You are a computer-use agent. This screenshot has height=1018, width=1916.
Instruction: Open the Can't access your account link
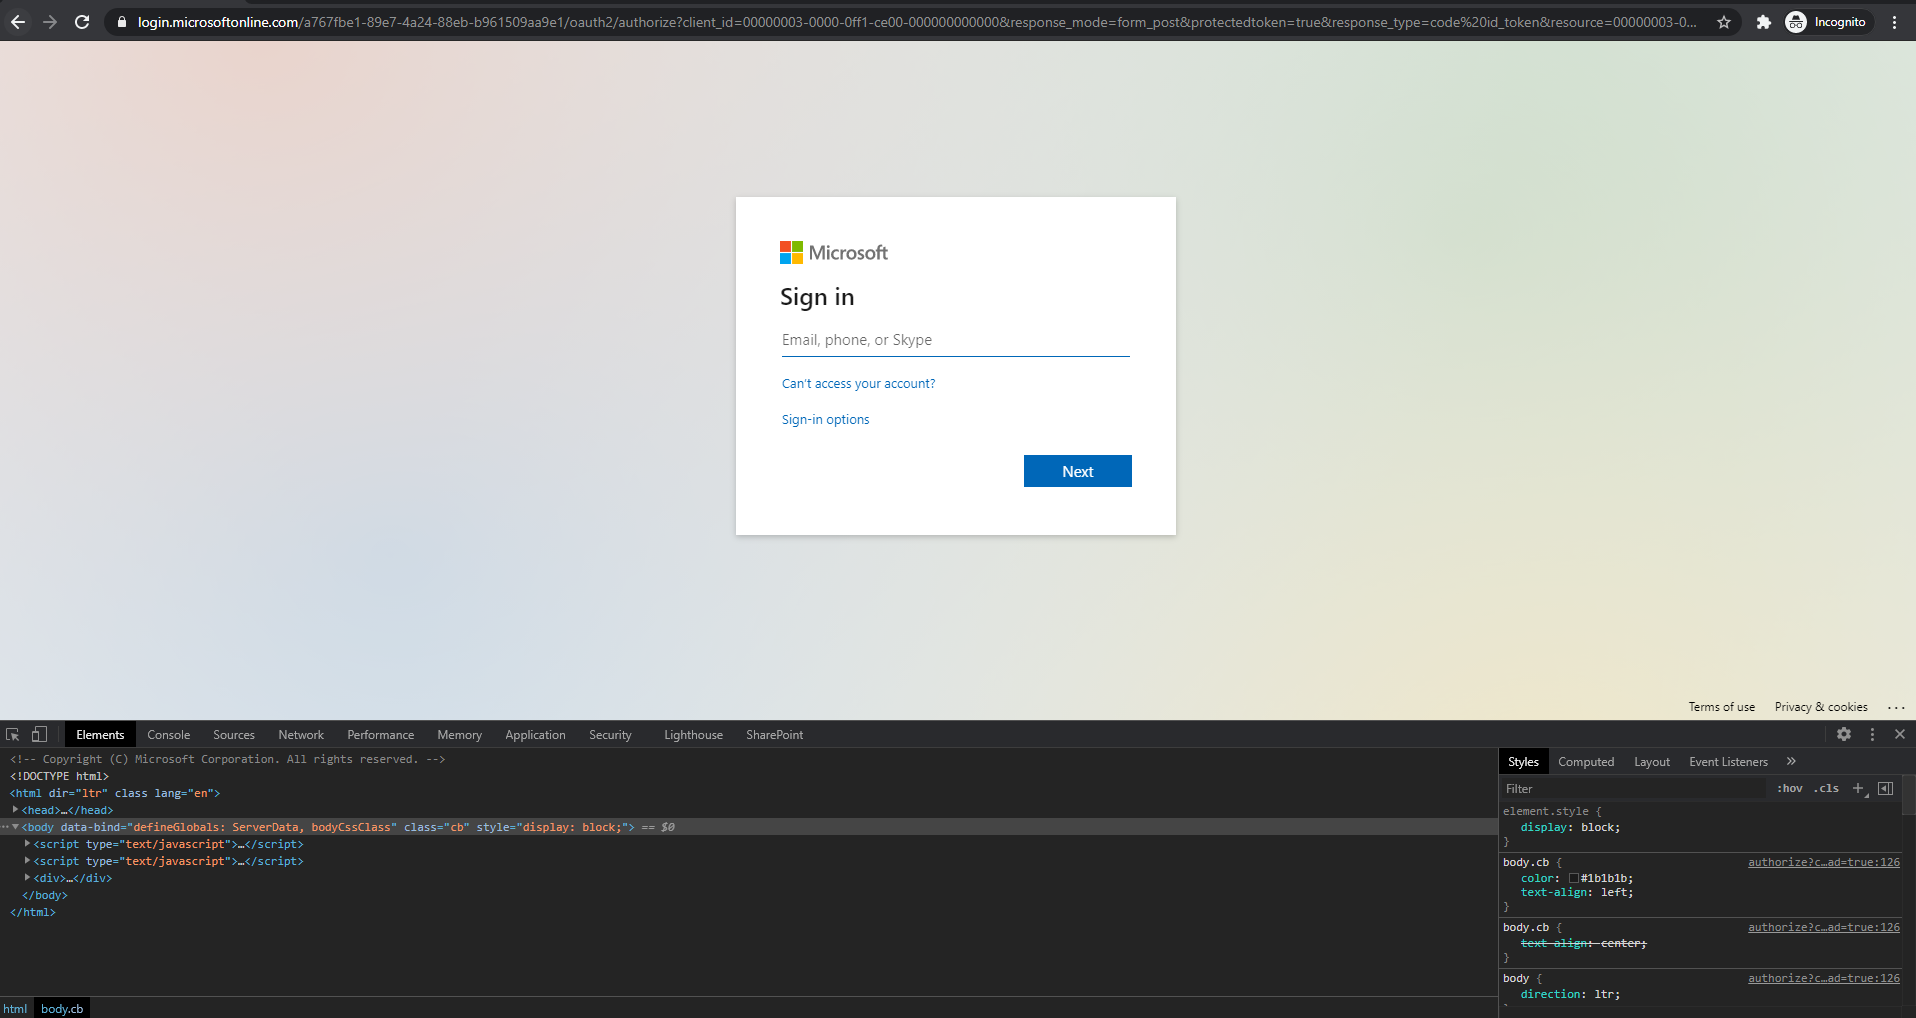click(858, 384)
